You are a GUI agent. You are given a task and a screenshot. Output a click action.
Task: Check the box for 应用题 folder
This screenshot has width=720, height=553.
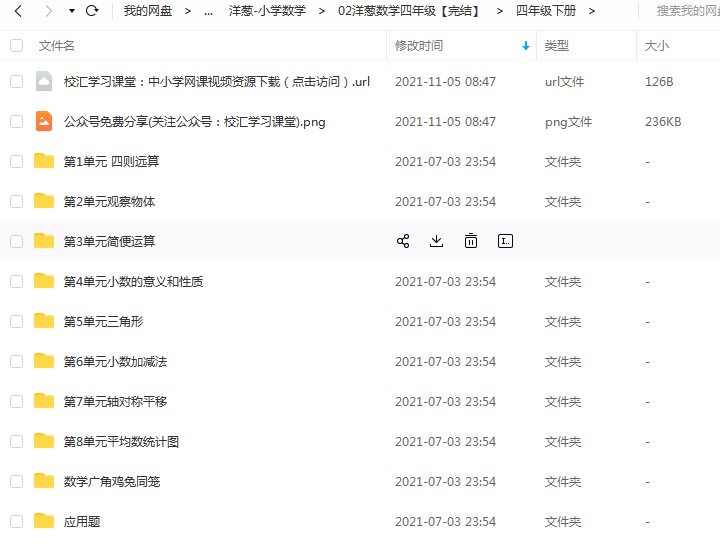click(17, 521)
